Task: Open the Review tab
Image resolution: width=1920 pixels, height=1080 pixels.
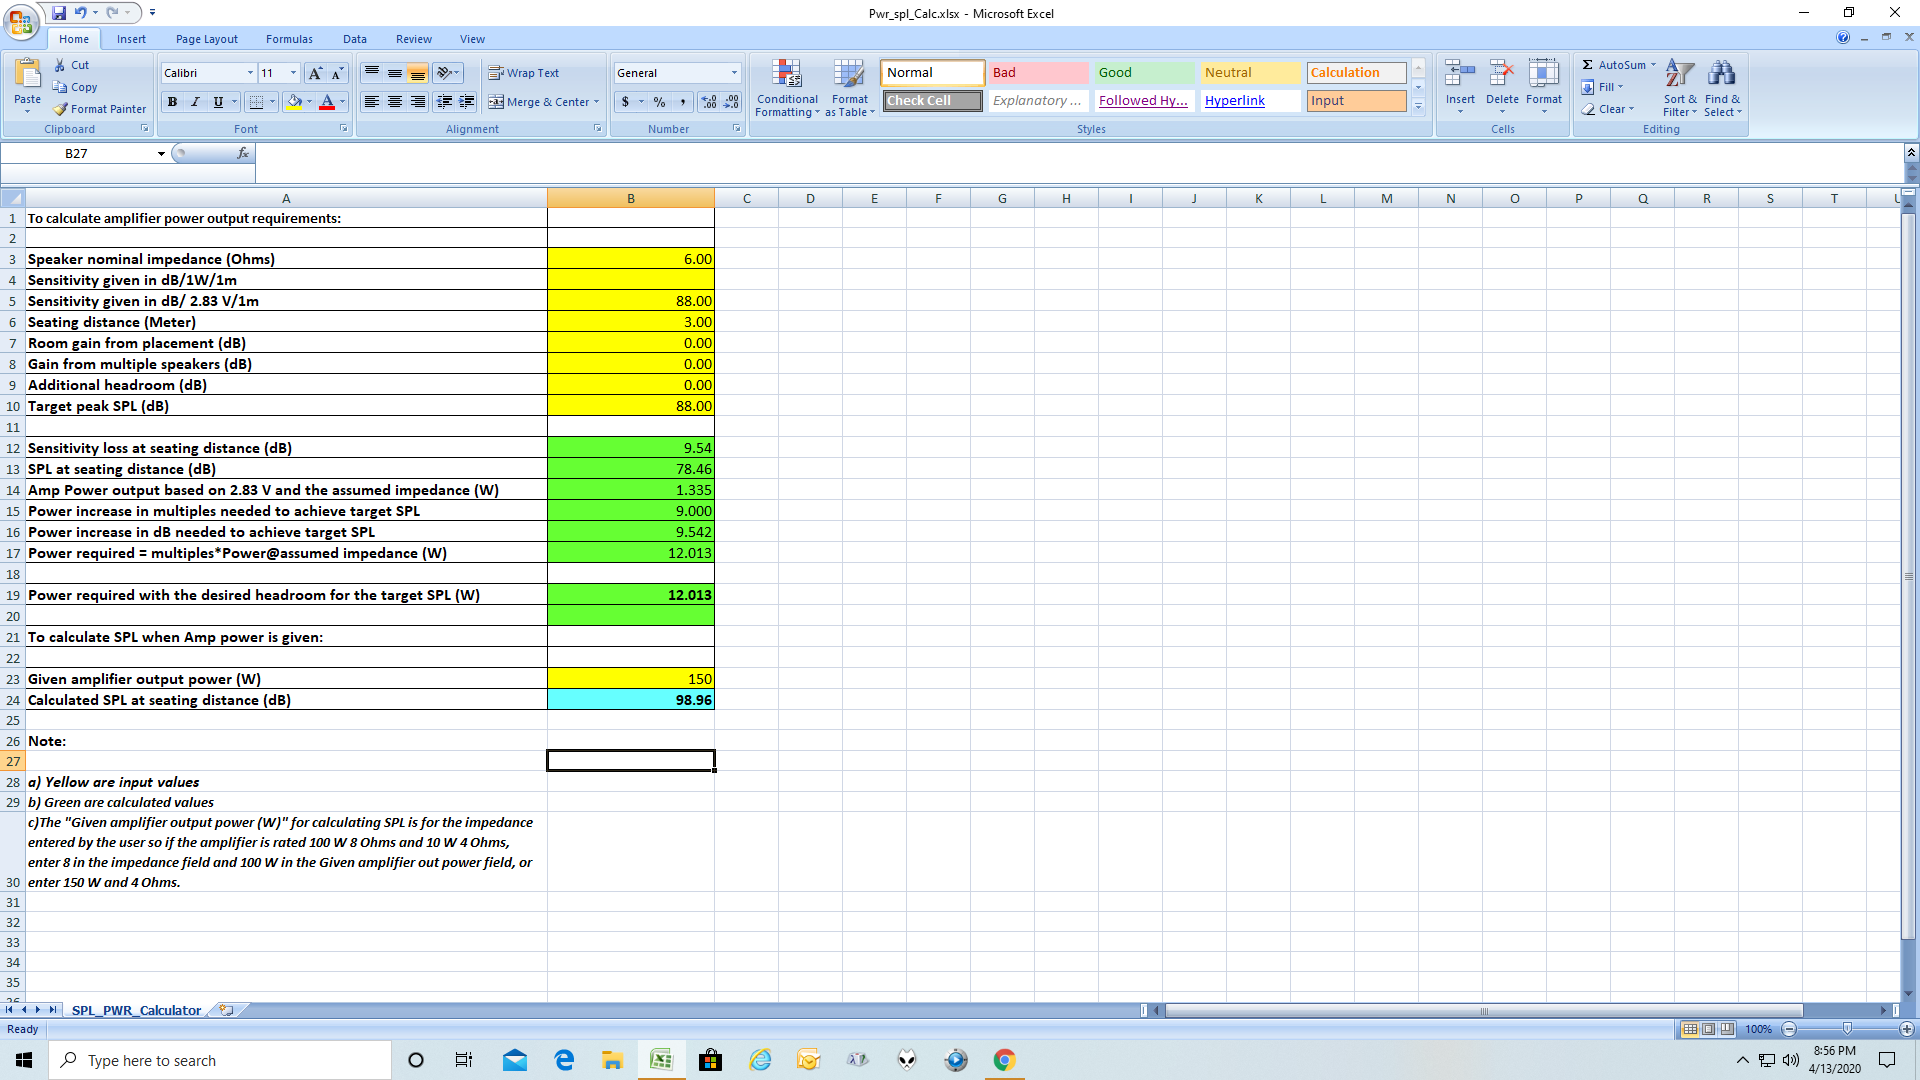Action: [x=414, y=39]
